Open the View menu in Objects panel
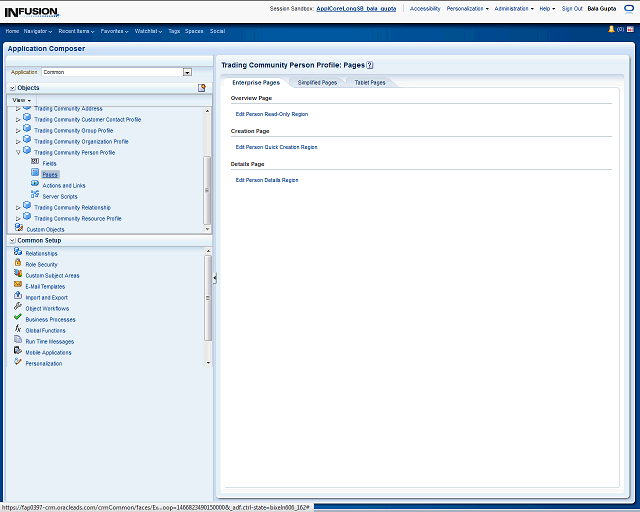This screenshot has height=512, width=640. 21,100
